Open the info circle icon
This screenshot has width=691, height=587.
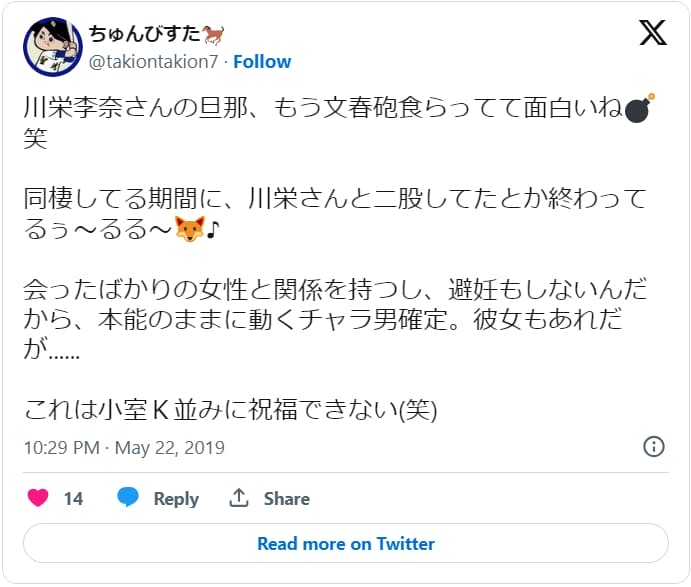point(654,446)
